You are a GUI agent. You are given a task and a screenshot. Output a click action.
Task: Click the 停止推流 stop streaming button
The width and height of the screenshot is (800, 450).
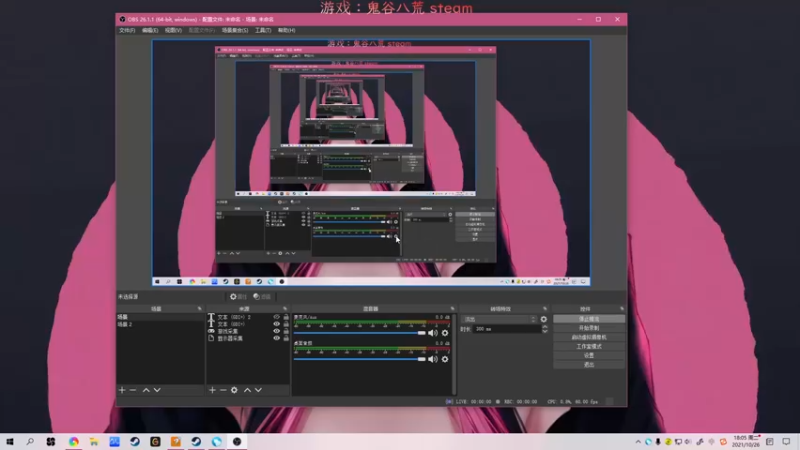[x=589, y=319]
